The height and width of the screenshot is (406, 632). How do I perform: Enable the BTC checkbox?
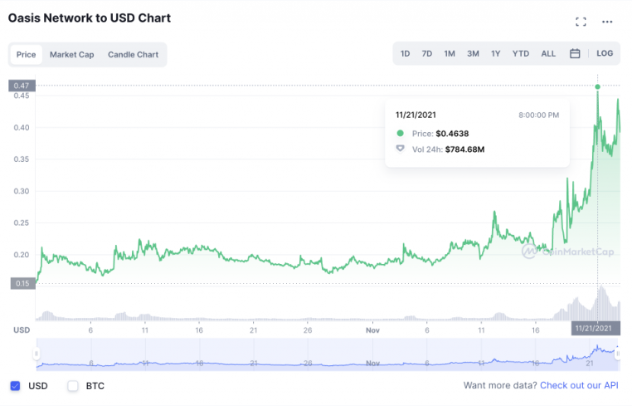pos(73,385)
